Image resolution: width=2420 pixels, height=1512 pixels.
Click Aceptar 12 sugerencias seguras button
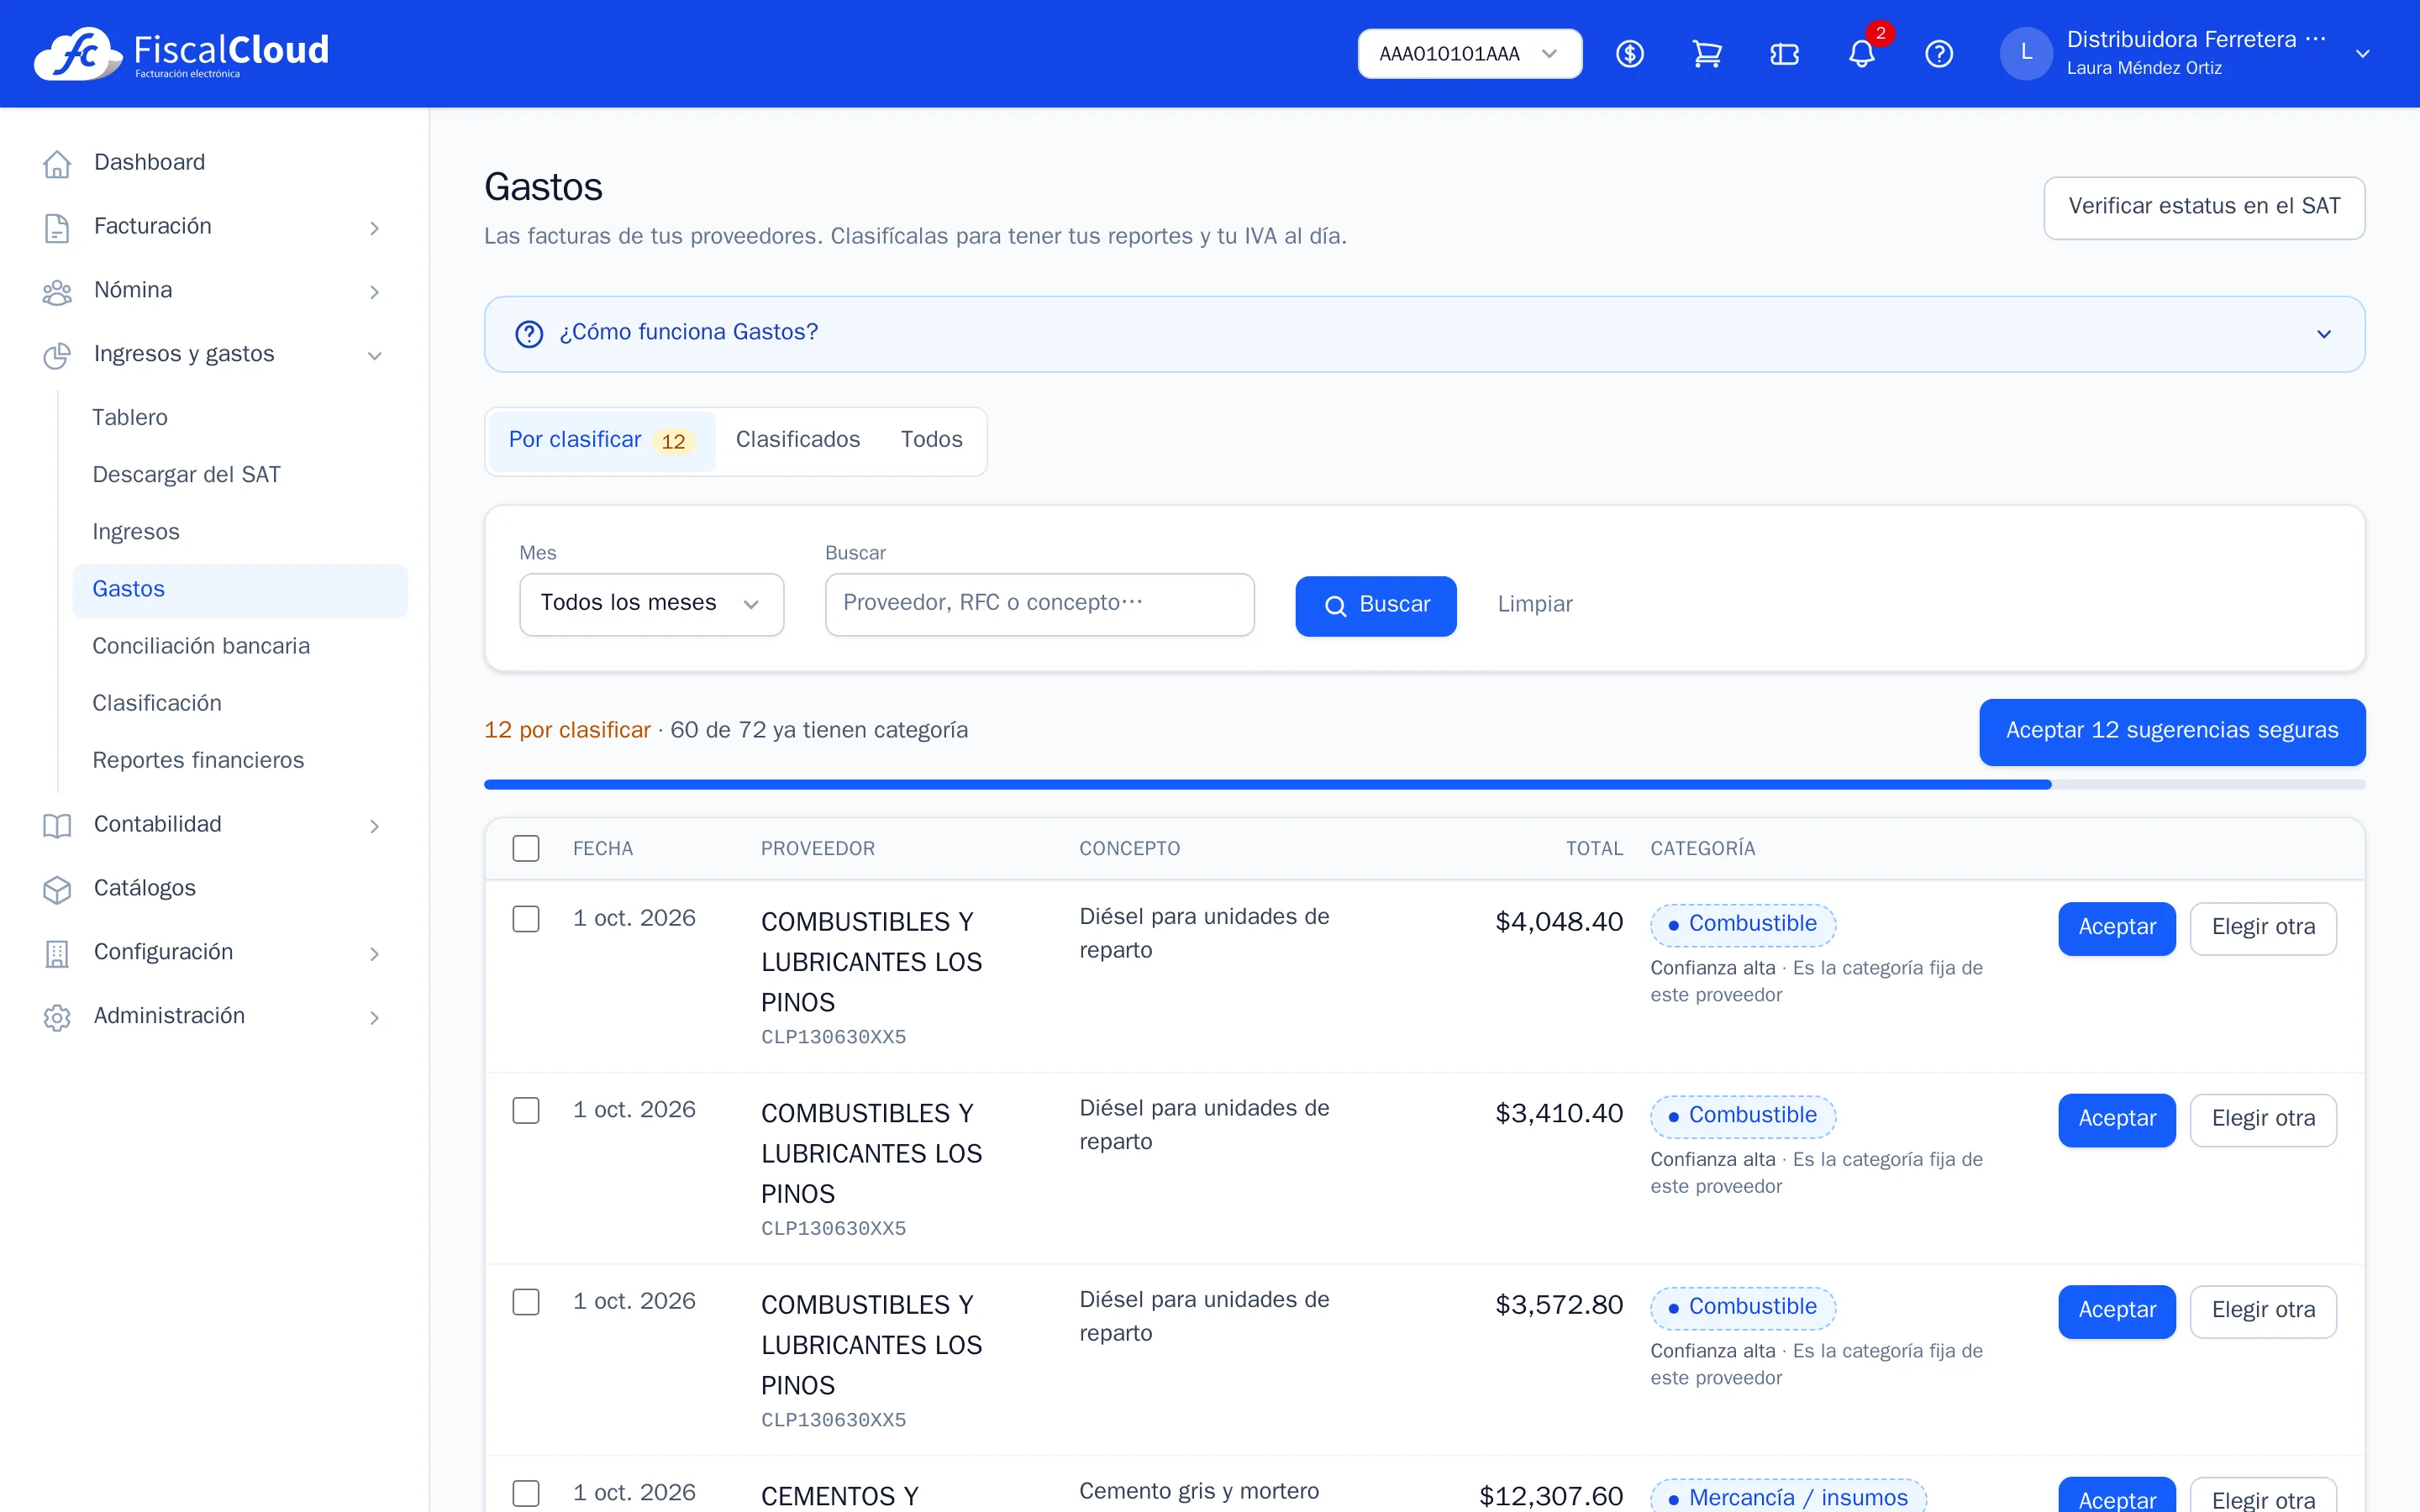point(2172,731)
